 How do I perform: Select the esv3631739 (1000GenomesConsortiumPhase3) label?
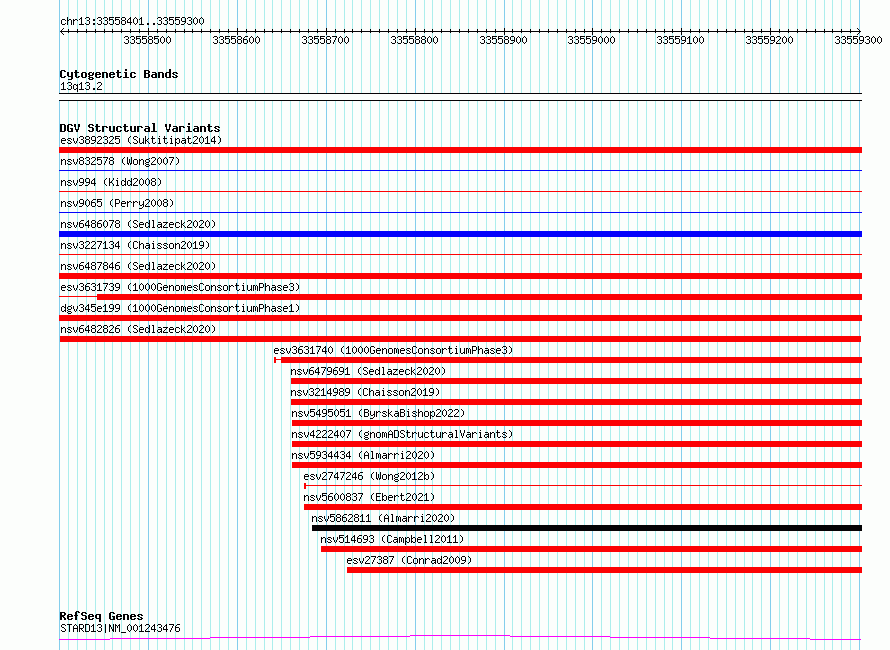click(x=180, y=287)
